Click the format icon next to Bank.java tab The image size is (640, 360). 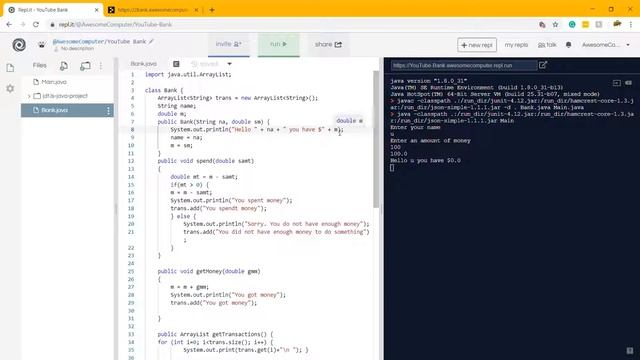tap(176, 64)
